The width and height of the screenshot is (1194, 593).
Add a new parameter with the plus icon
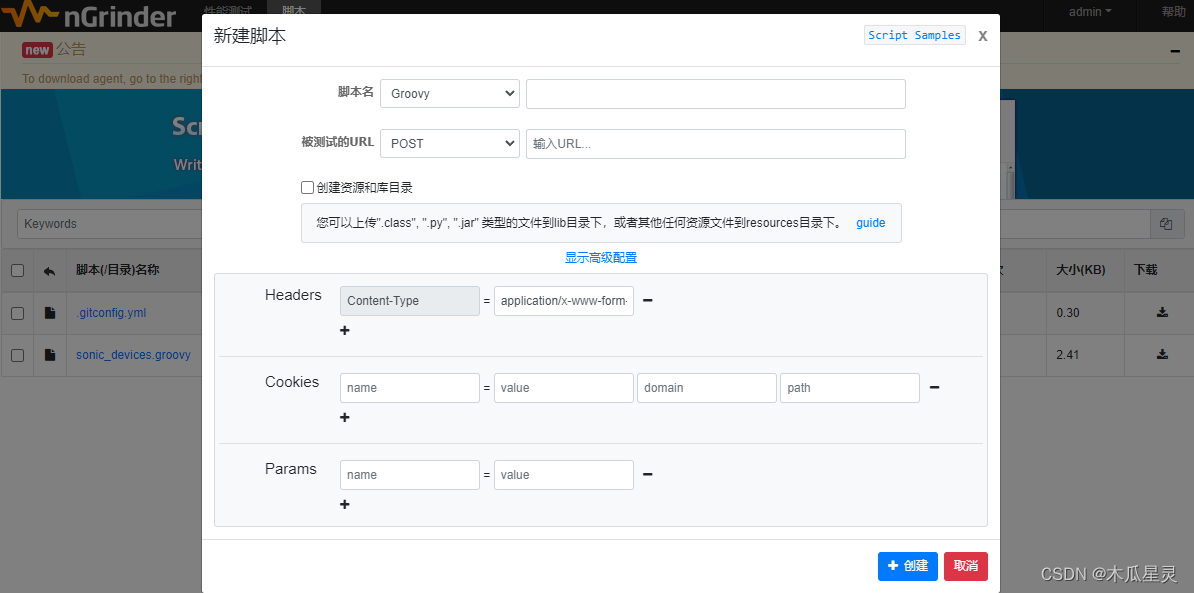(344, 504)
